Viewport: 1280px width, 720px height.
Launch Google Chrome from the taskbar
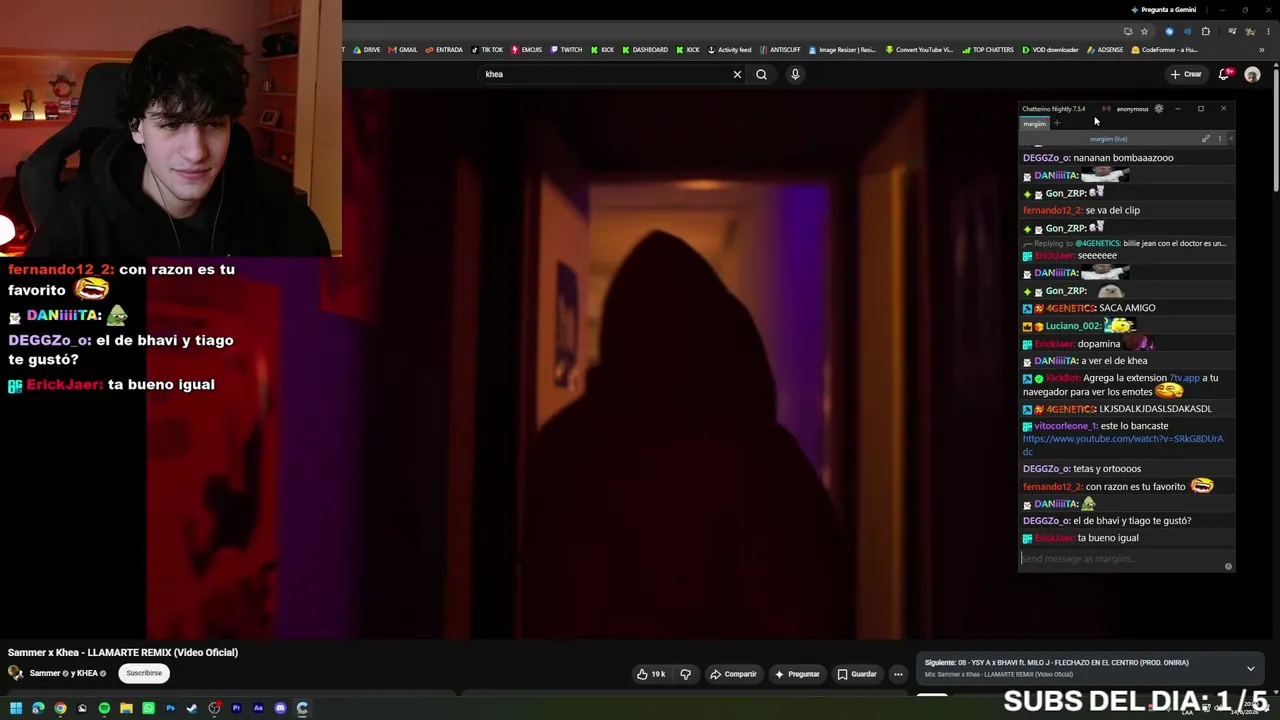point(60,709)
